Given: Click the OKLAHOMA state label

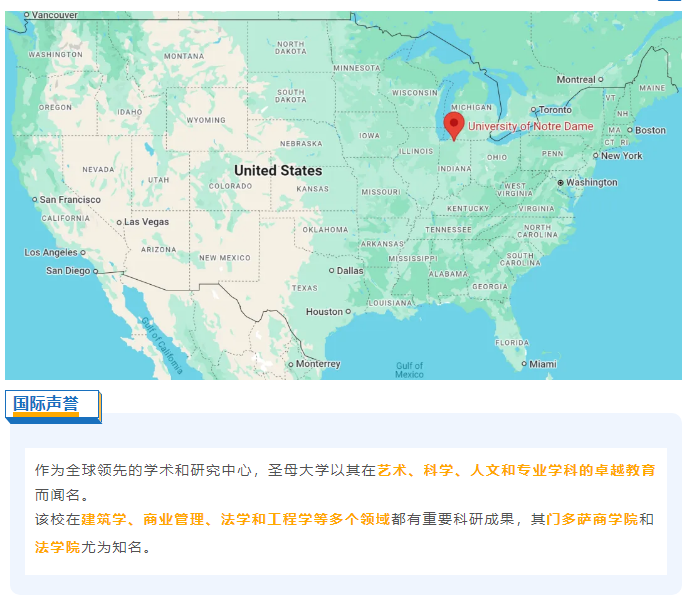Looking at the screenshot, I should click(x=325, y=230).
